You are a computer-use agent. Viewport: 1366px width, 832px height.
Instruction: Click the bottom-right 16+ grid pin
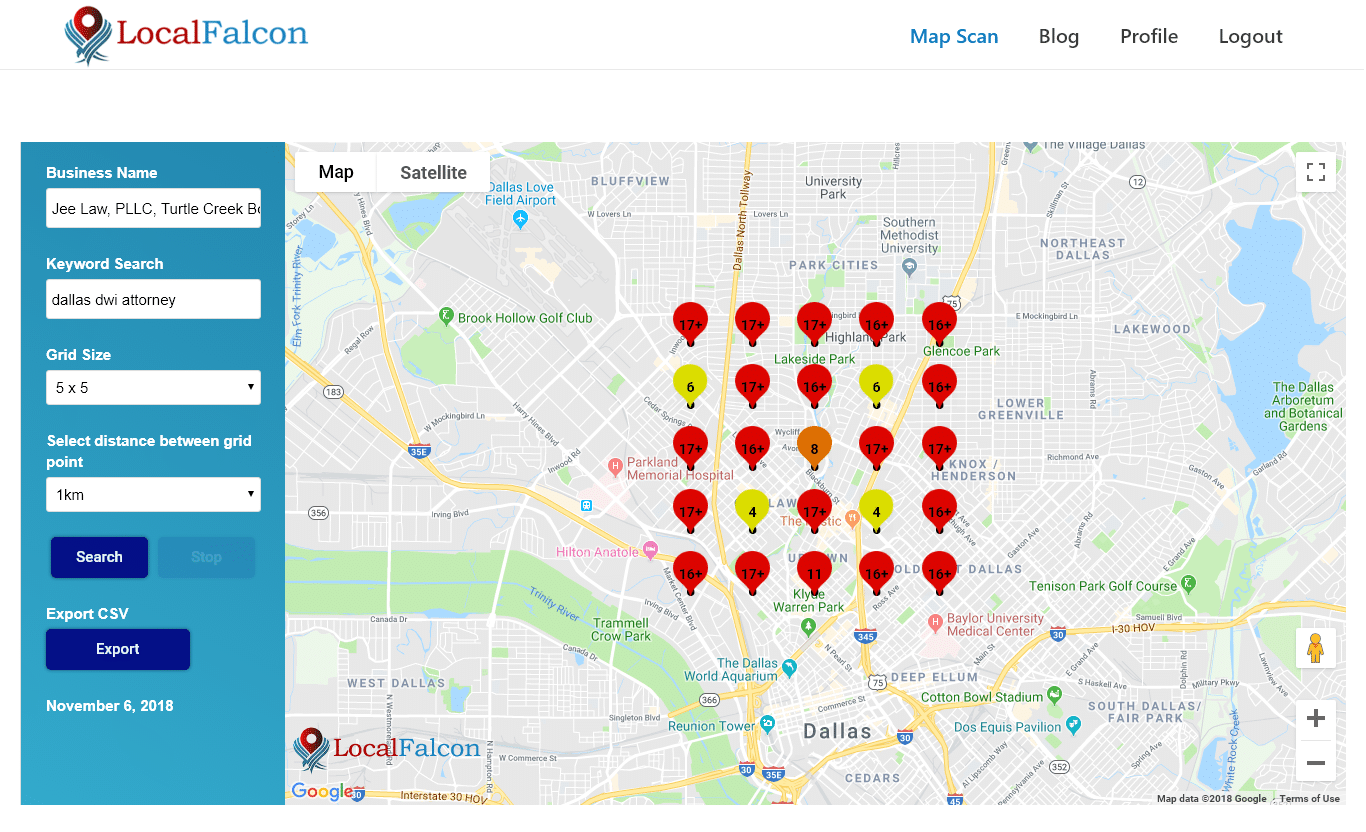click(939, 572)
